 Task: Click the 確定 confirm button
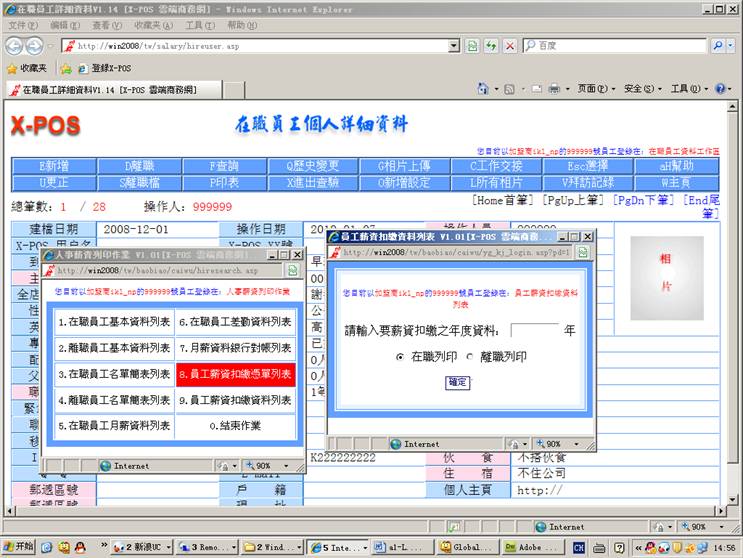coord(457,382)
